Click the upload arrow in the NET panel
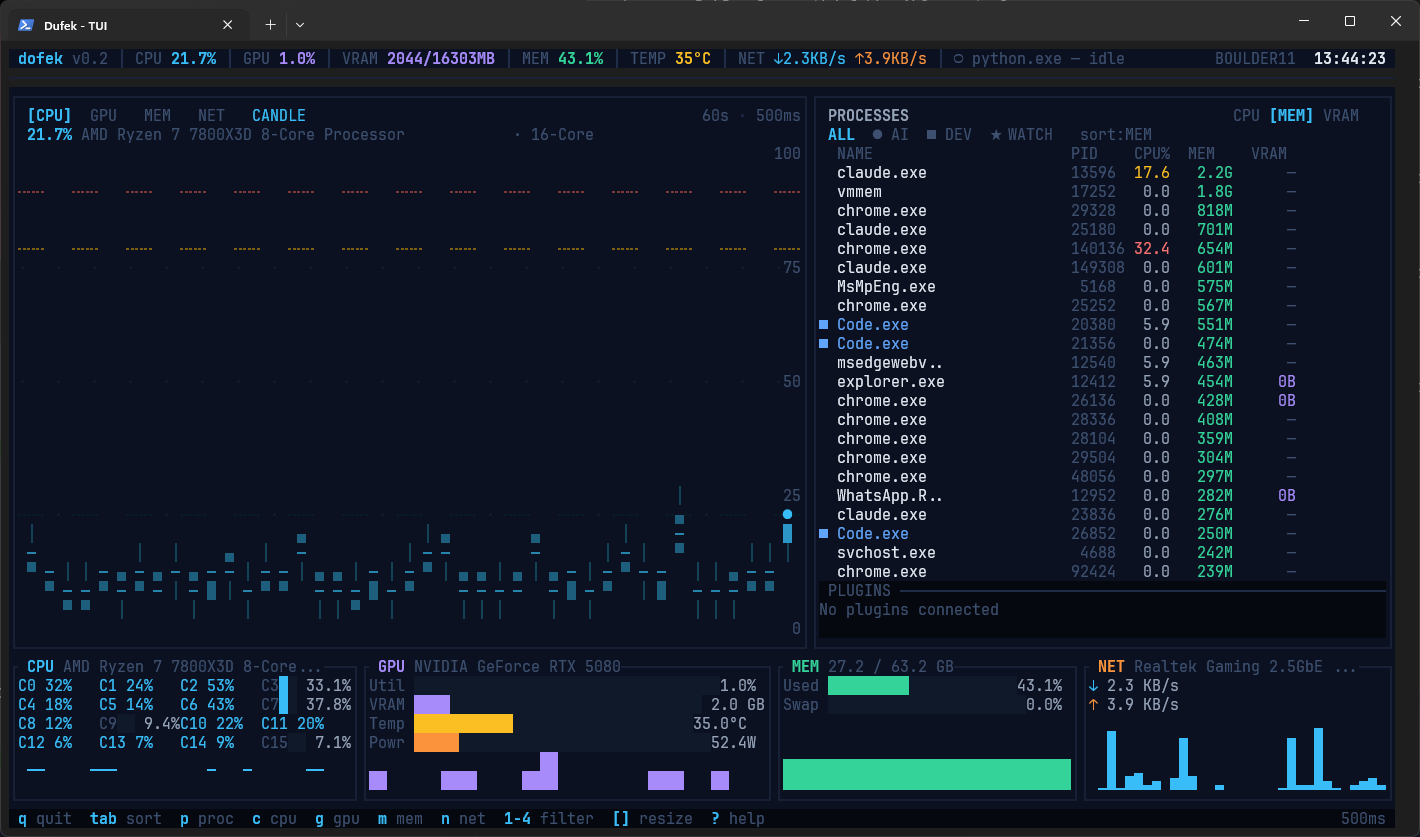 pyautogui.click(x=1093, y=705)
